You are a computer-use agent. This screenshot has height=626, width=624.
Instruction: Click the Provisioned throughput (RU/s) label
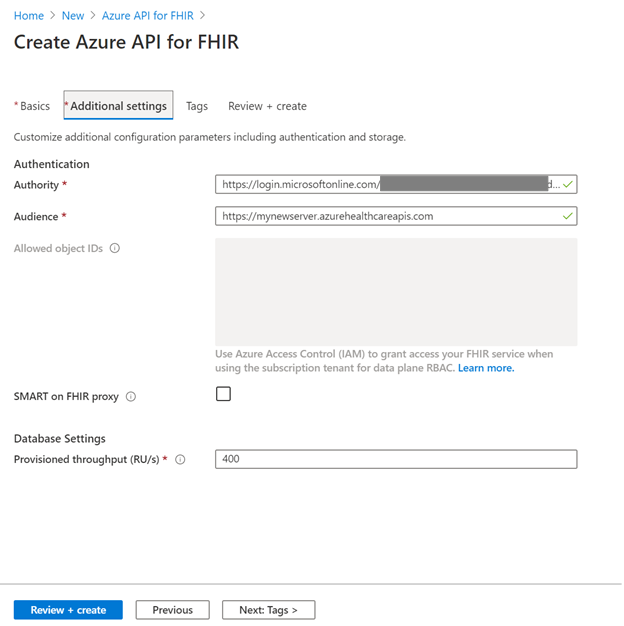(87, 460)
